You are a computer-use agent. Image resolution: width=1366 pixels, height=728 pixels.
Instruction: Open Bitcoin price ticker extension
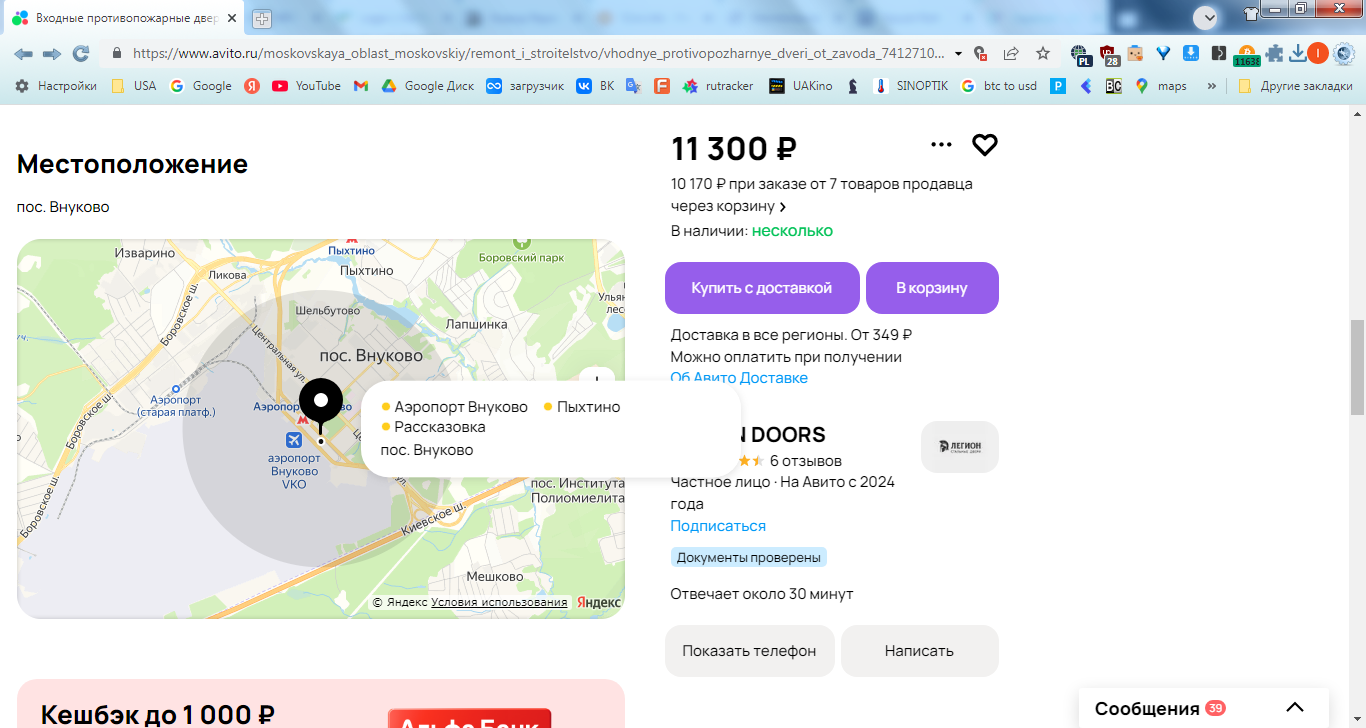coord(1247,56)
